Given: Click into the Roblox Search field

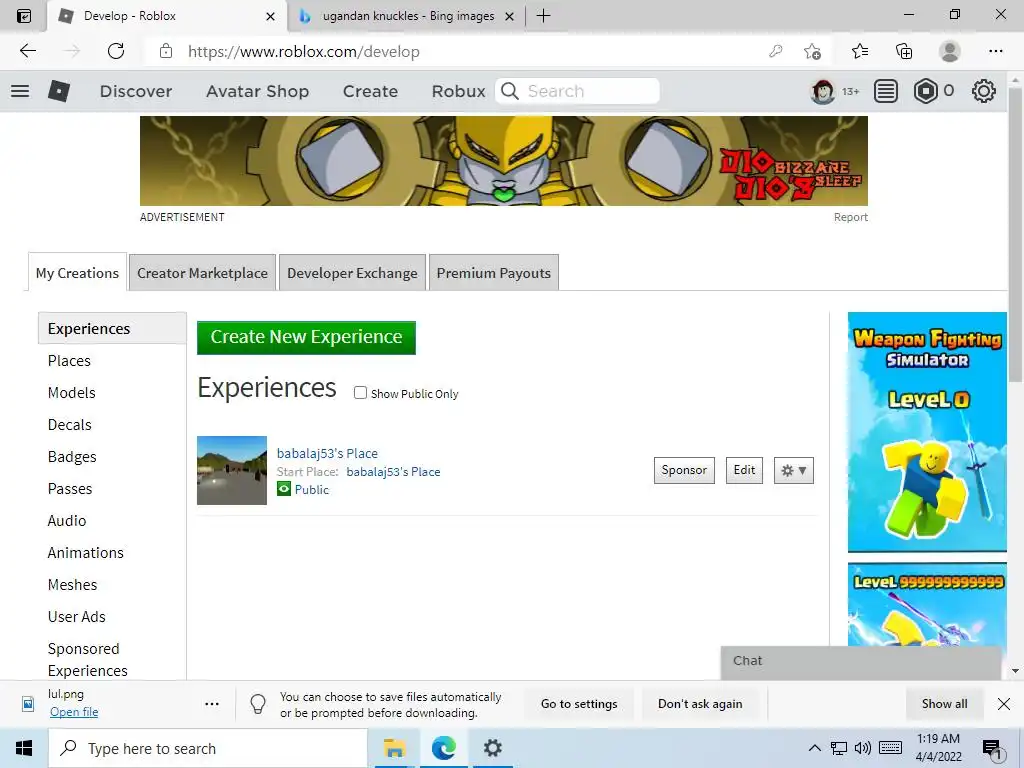Looking at the screenshot, I should point(577,91).
